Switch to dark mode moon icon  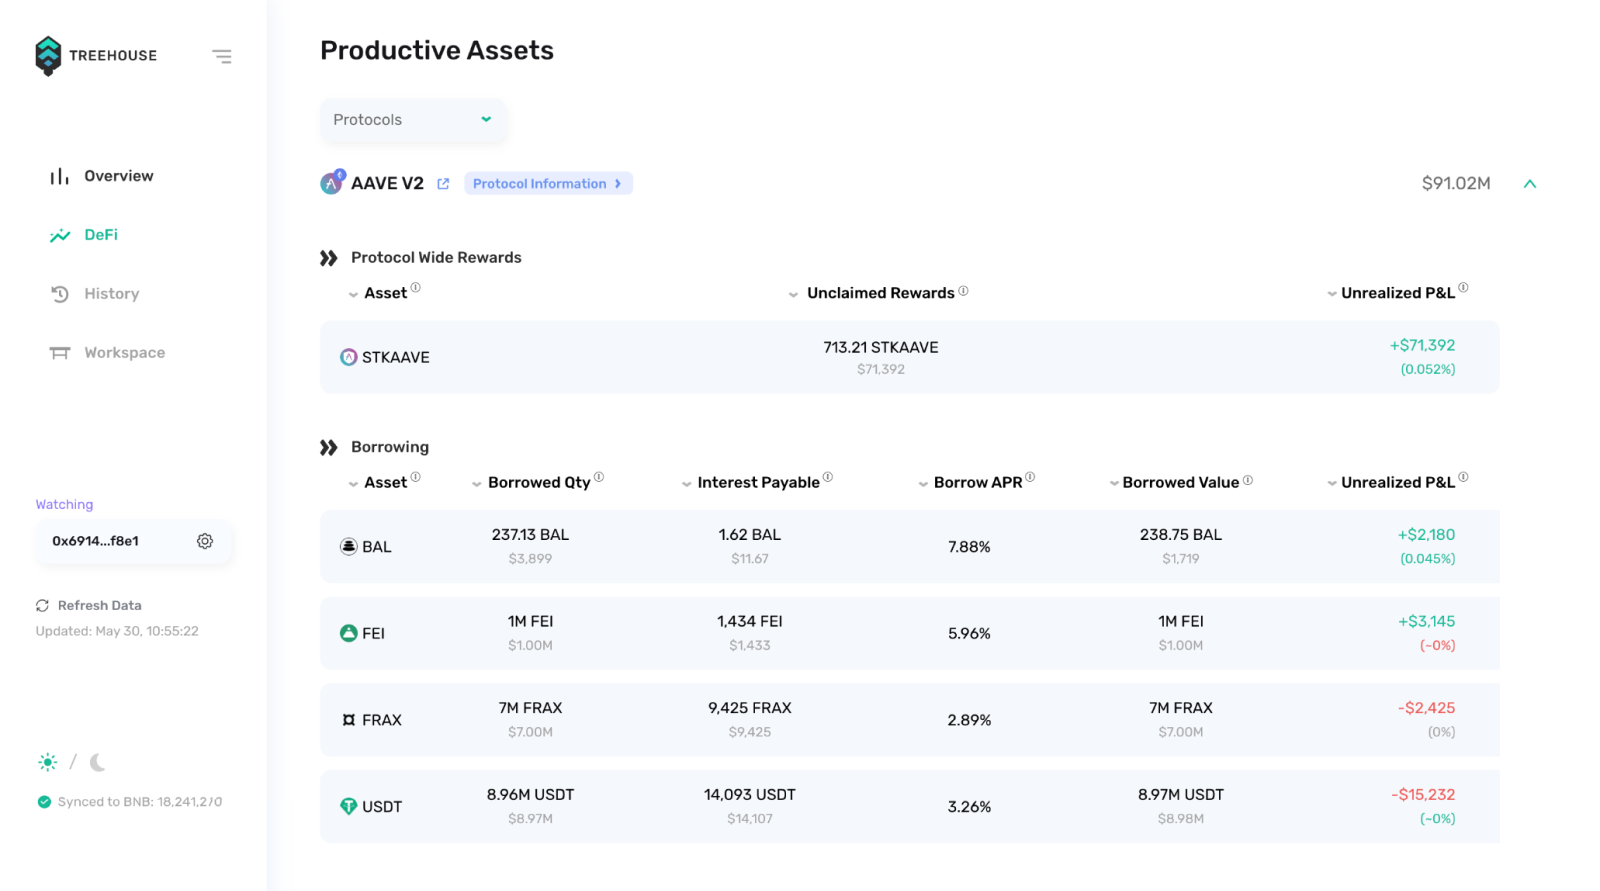click(97, 762)
